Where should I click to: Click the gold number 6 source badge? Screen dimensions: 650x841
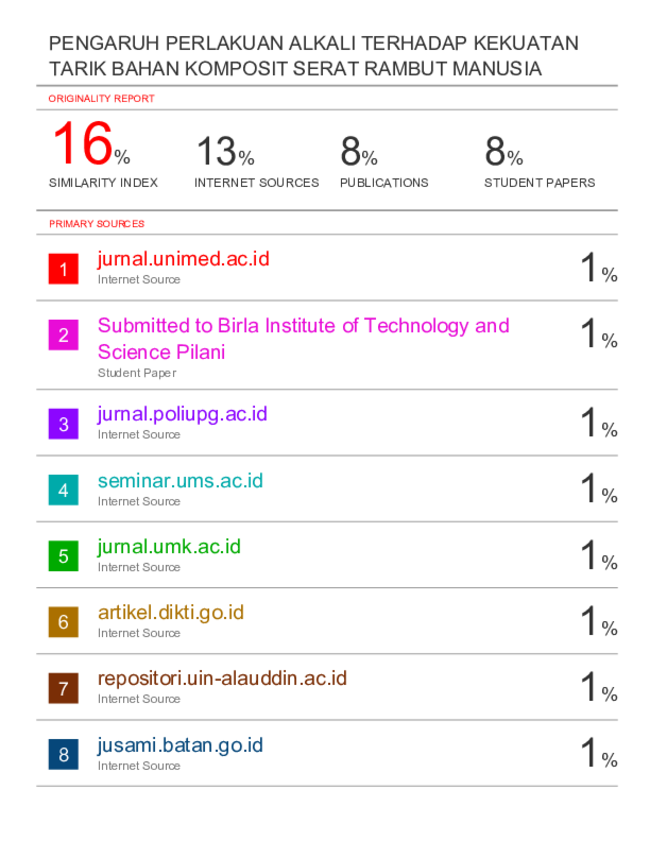coord(63,622)
